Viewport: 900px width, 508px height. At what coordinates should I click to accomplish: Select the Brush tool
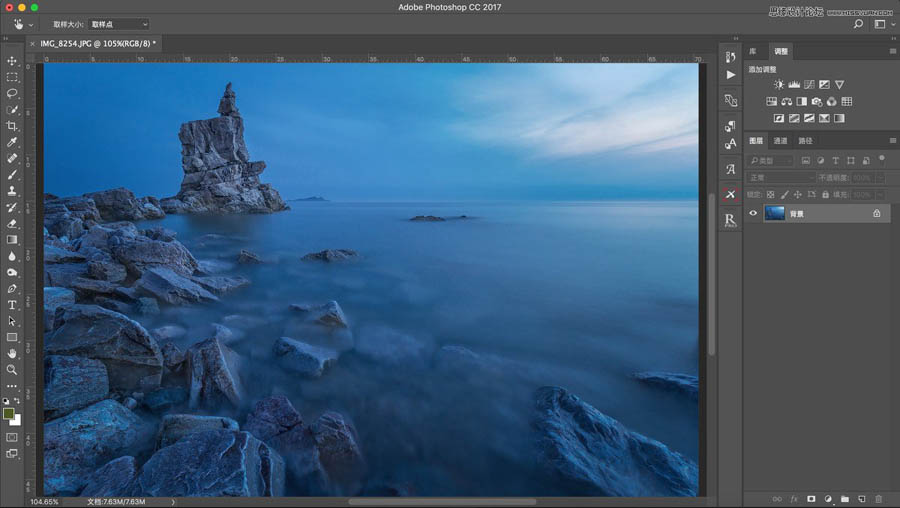pyautogui.click(x=11, y=174)
